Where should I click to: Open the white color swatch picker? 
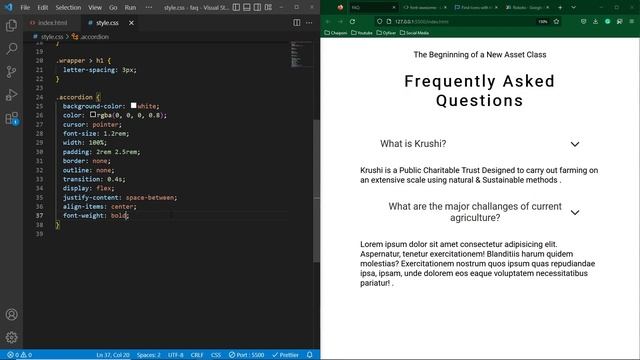tap(133, 106)
